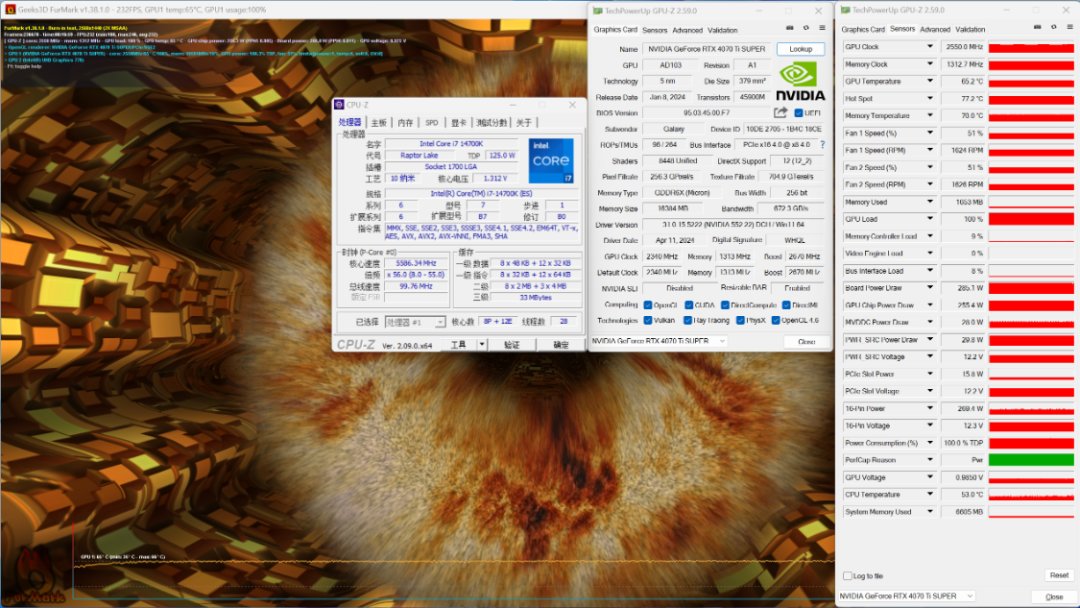Click the CPU-Z title bar icon
The image size is (1080, 608).
coord(339,105)
